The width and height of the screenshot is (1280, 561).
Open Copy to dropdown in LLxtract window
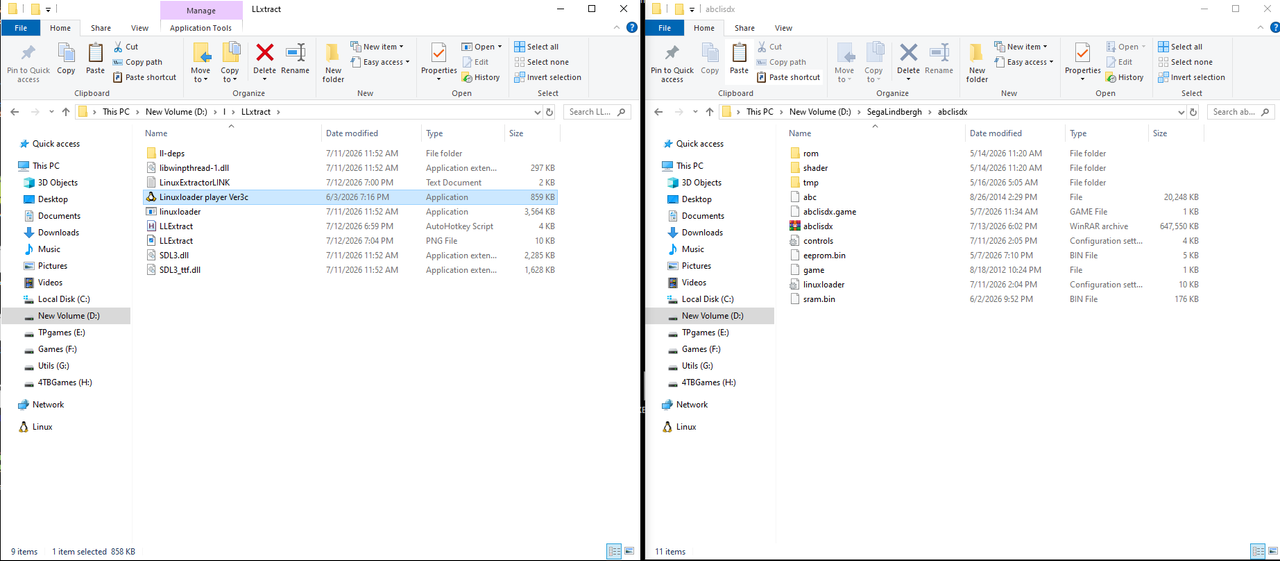230,62
